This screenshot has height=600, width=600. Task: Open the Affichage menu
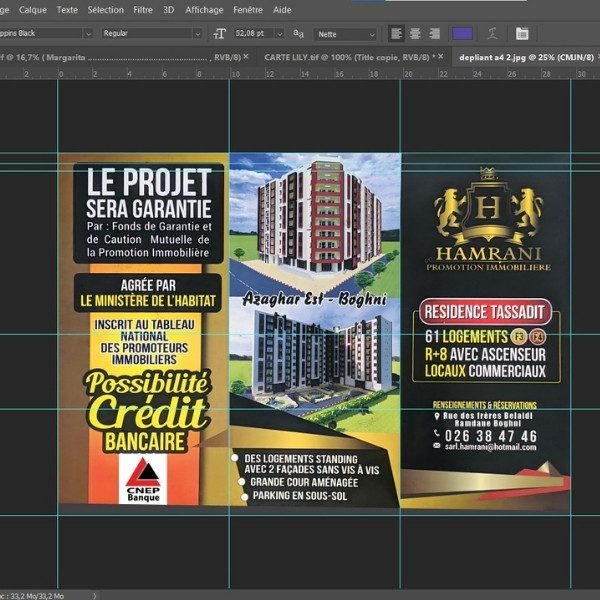[x=204, y=9]
